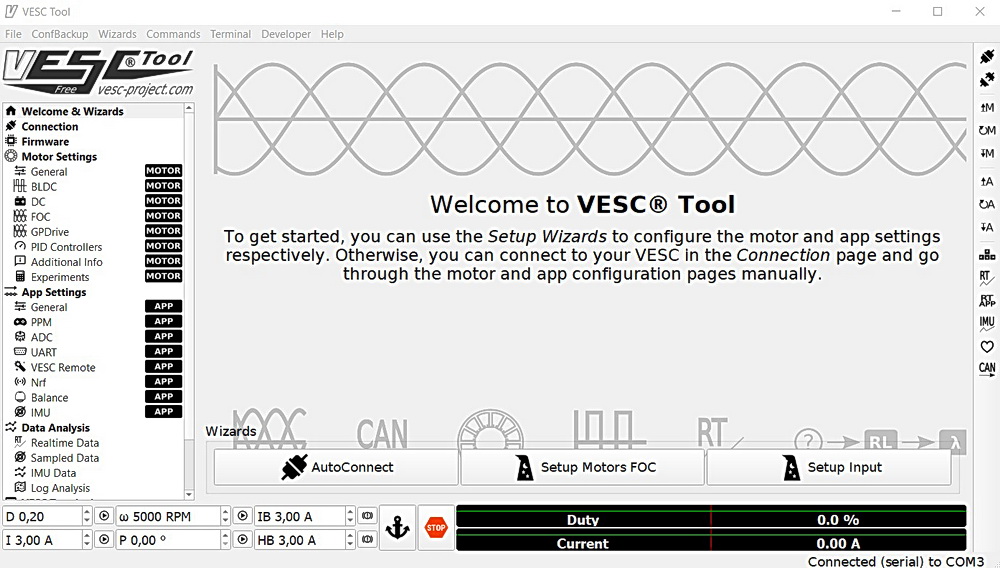
Task: Click the connect plug icon in right toolbar
Action: tap(987, 57)
